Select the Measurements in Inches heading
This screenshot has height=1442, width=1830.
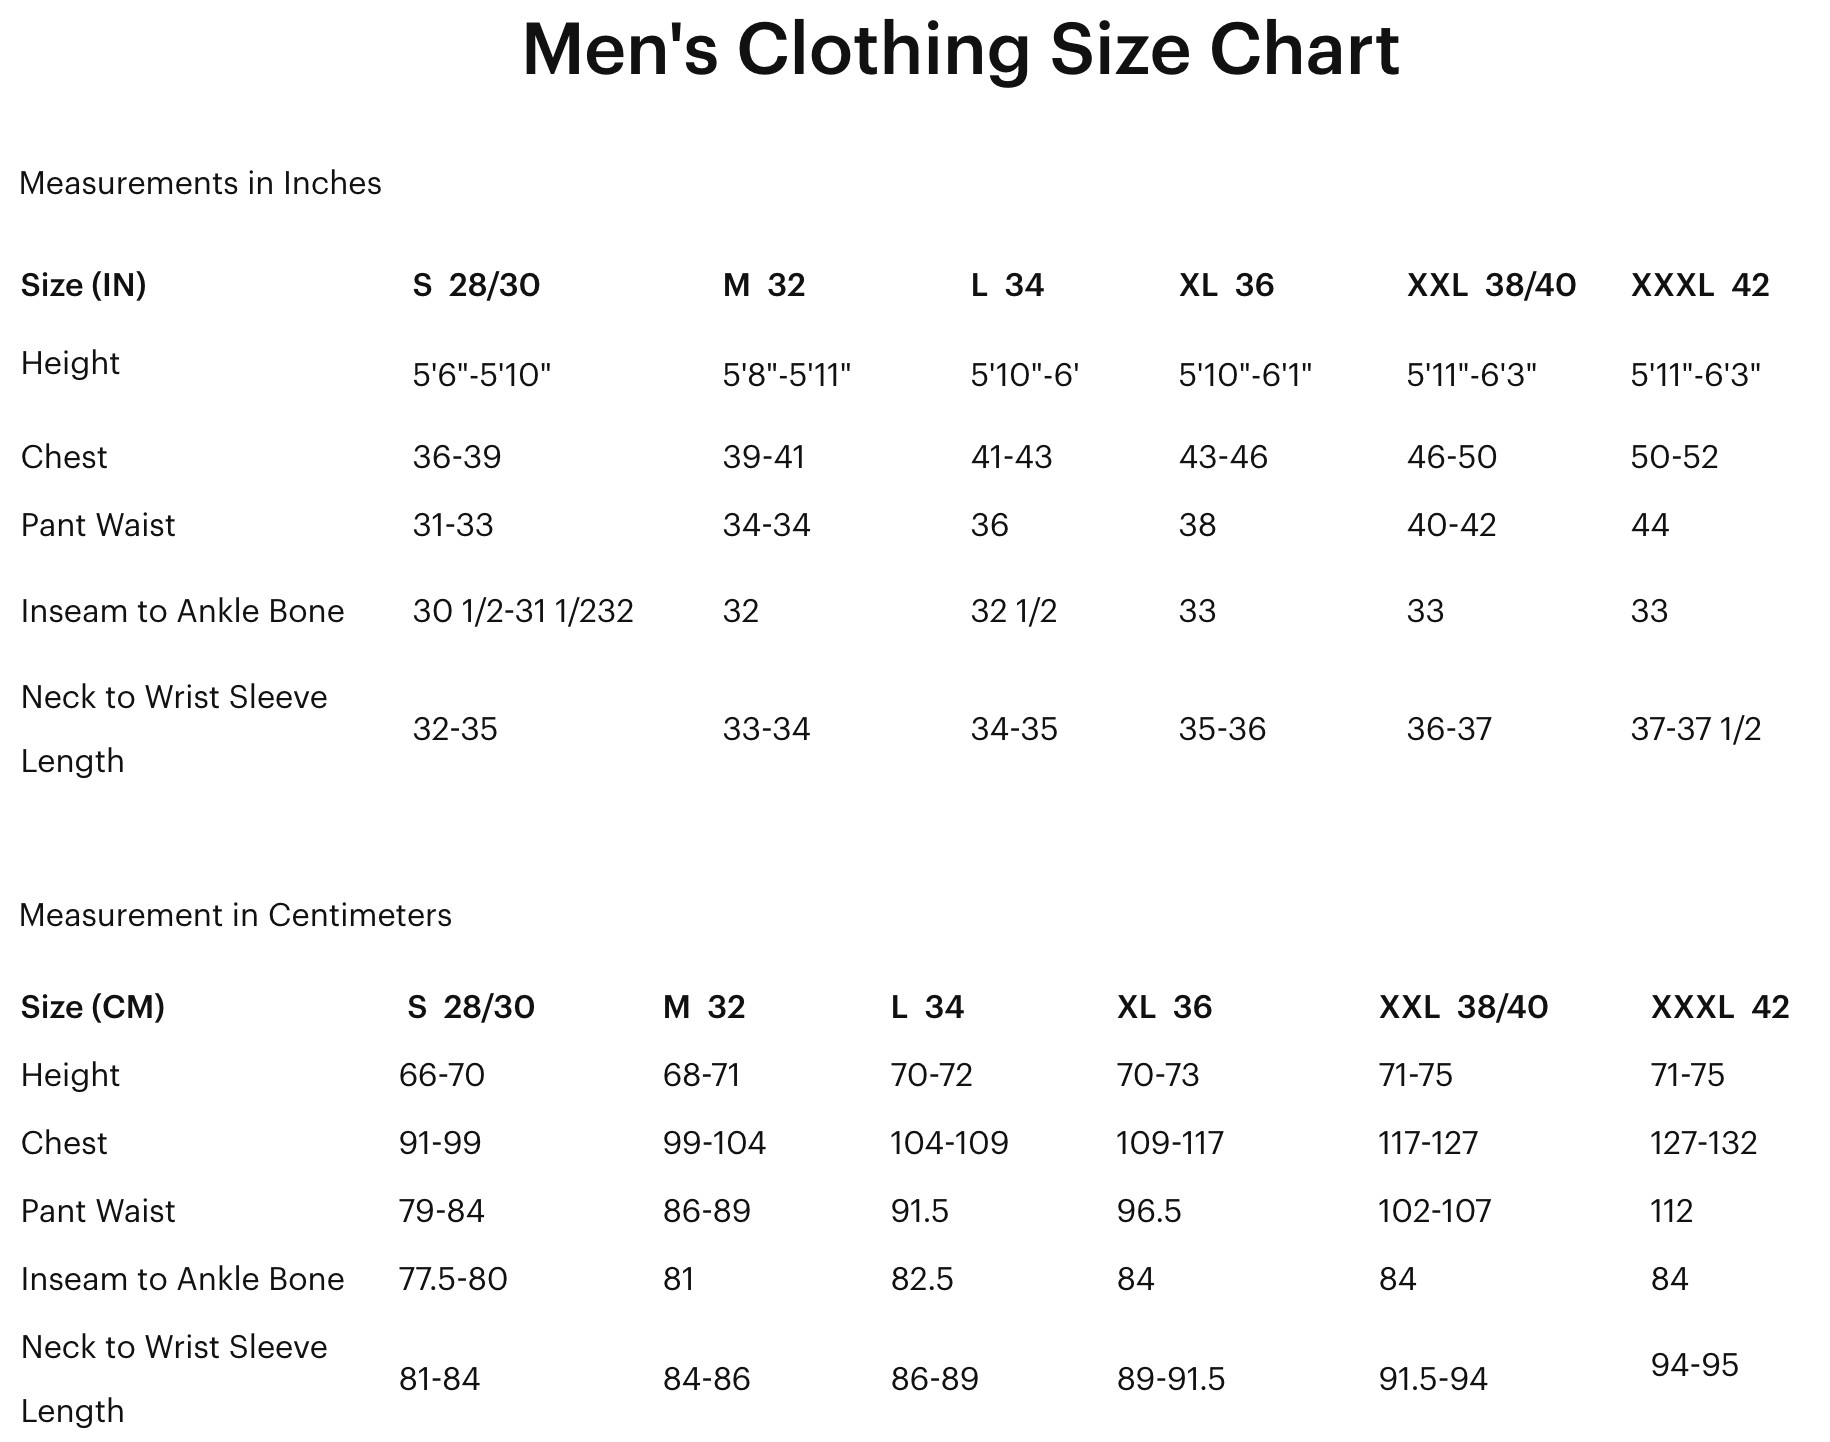(x=200, y=183)
